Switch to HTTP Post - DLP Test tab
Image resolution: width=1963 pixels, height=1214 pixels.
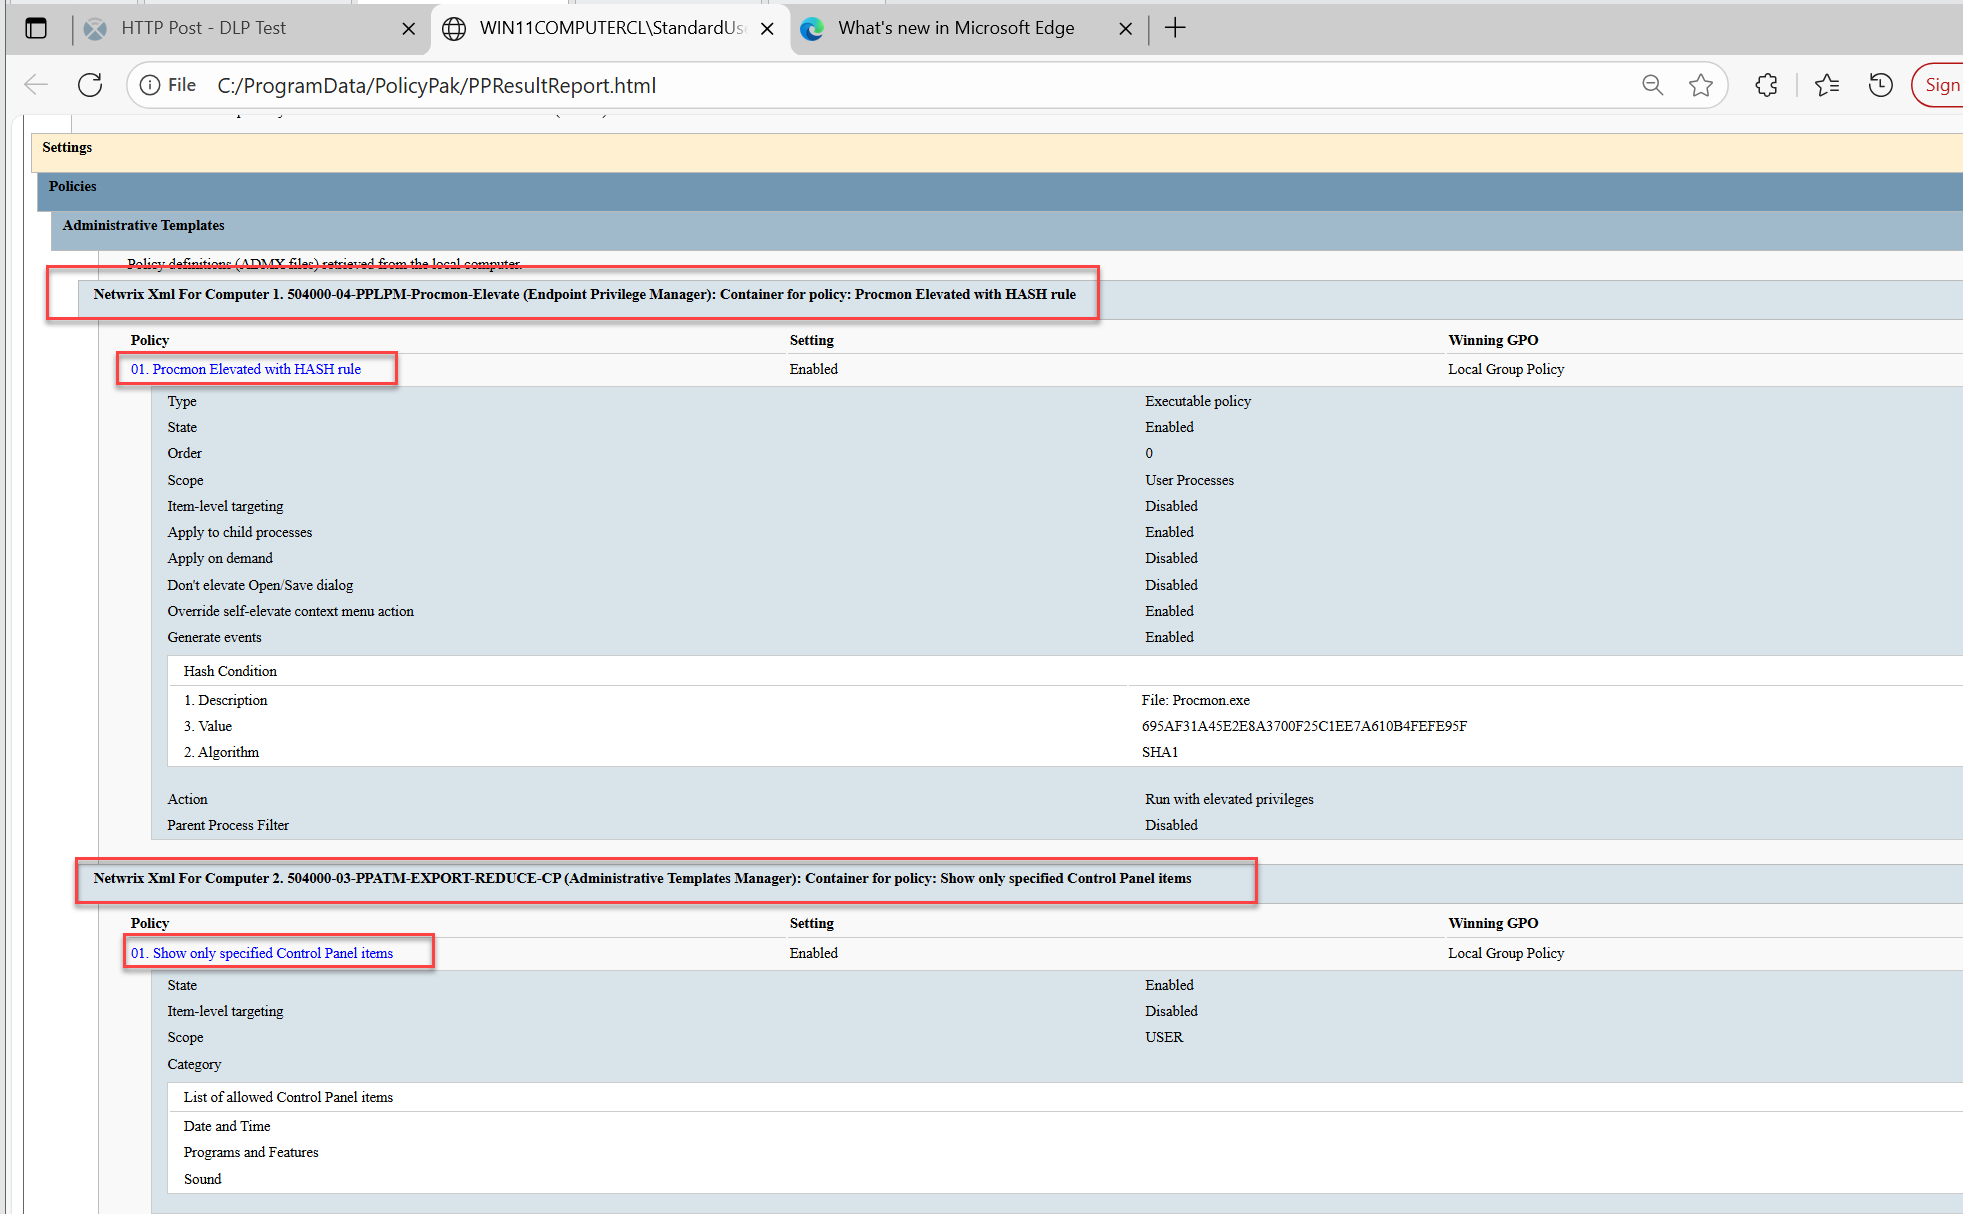[203, 28]
